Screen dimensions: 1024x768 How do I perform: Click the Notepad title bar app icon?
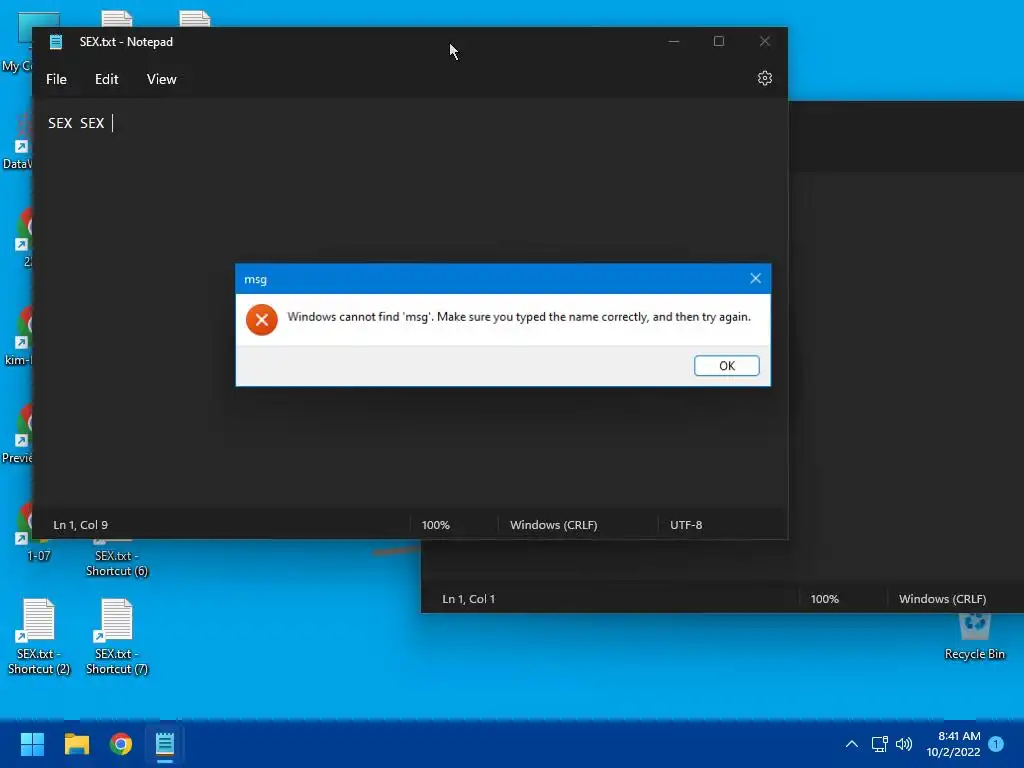[x=56, y=42]
